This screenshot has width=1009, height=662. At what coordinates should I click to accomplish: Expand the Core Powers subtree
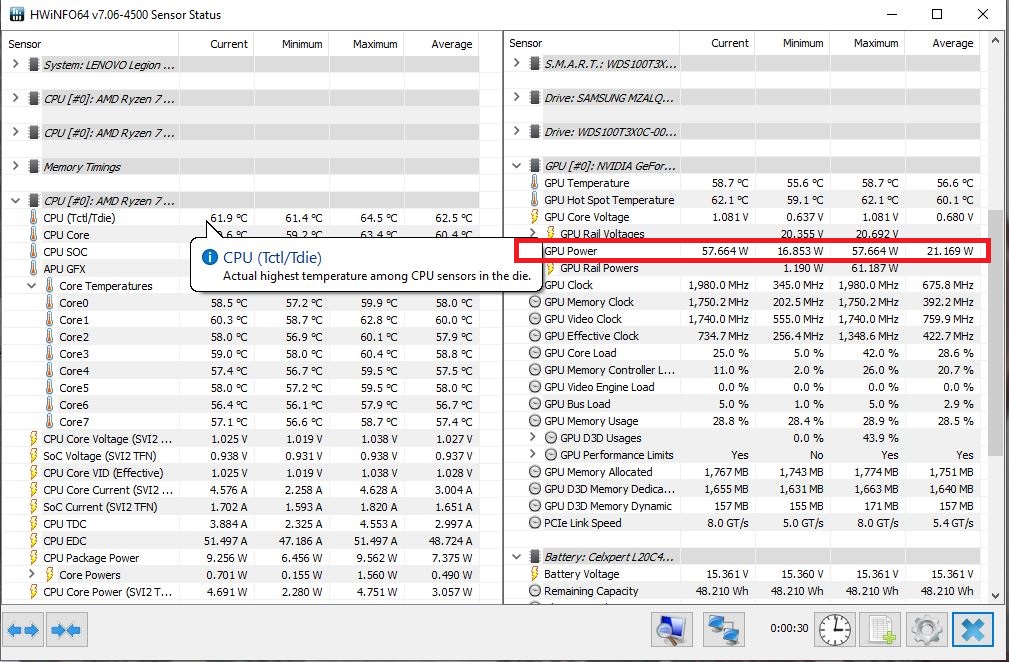coord(32,574)
